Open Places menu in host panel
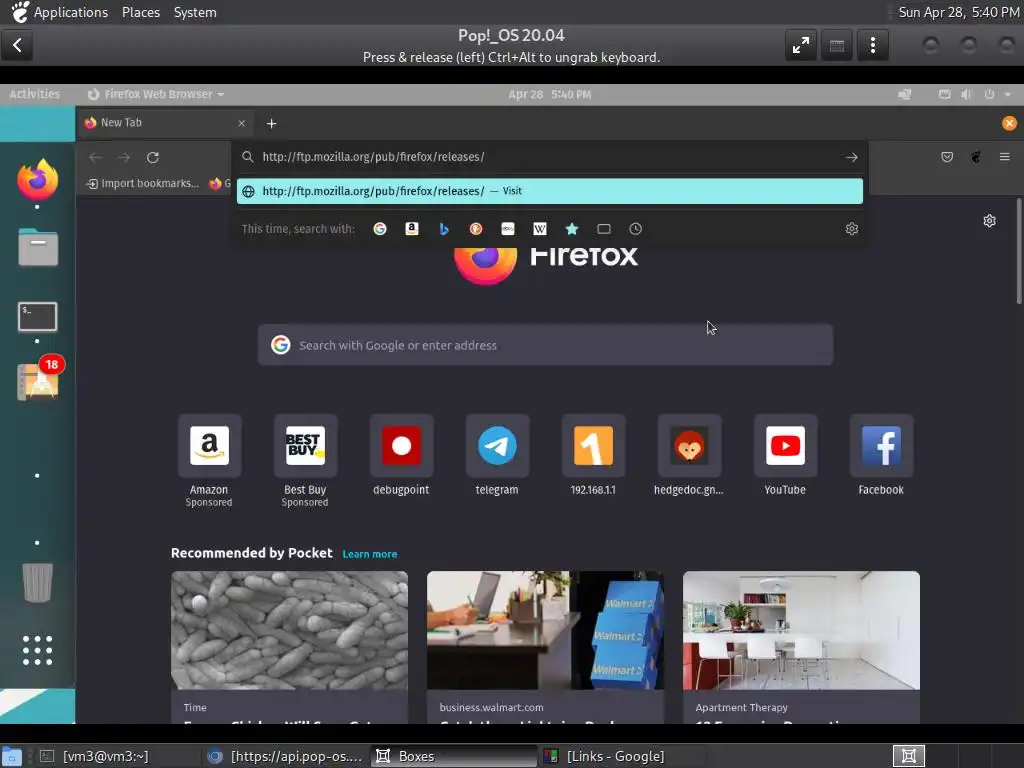Viewport: 1024px width, 768px height. click(140, 12)
